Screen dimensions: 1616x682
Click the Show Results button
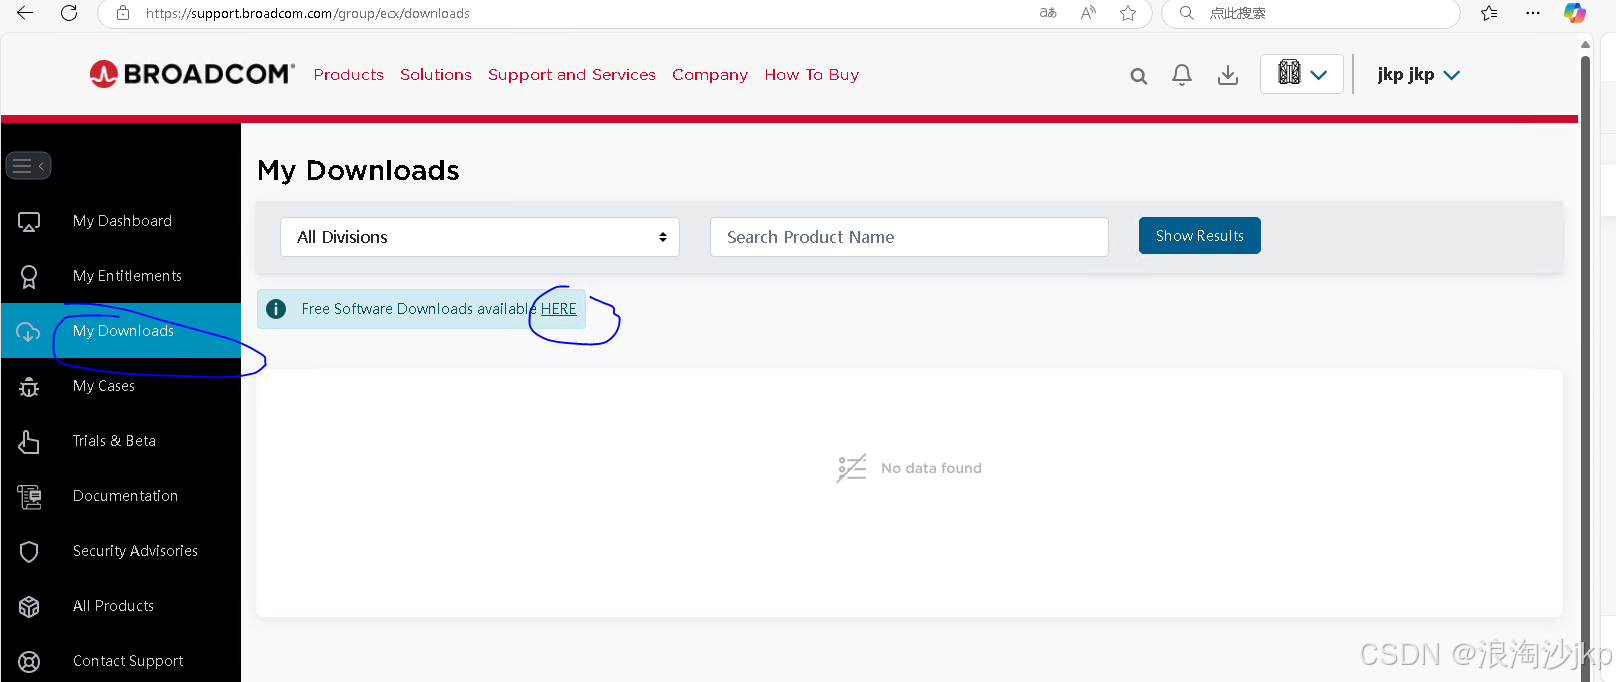[x=1199, y=236]
